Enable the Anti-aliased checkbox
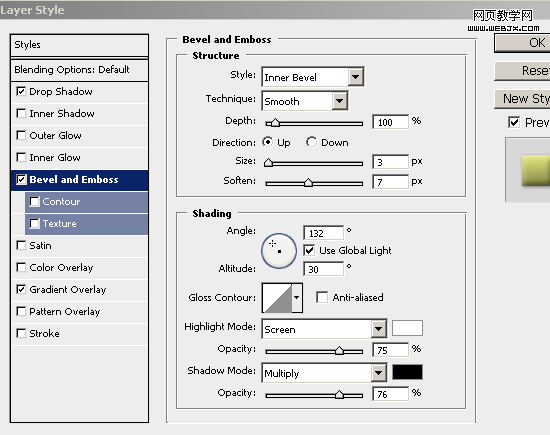550x435 pixels. 322,297
